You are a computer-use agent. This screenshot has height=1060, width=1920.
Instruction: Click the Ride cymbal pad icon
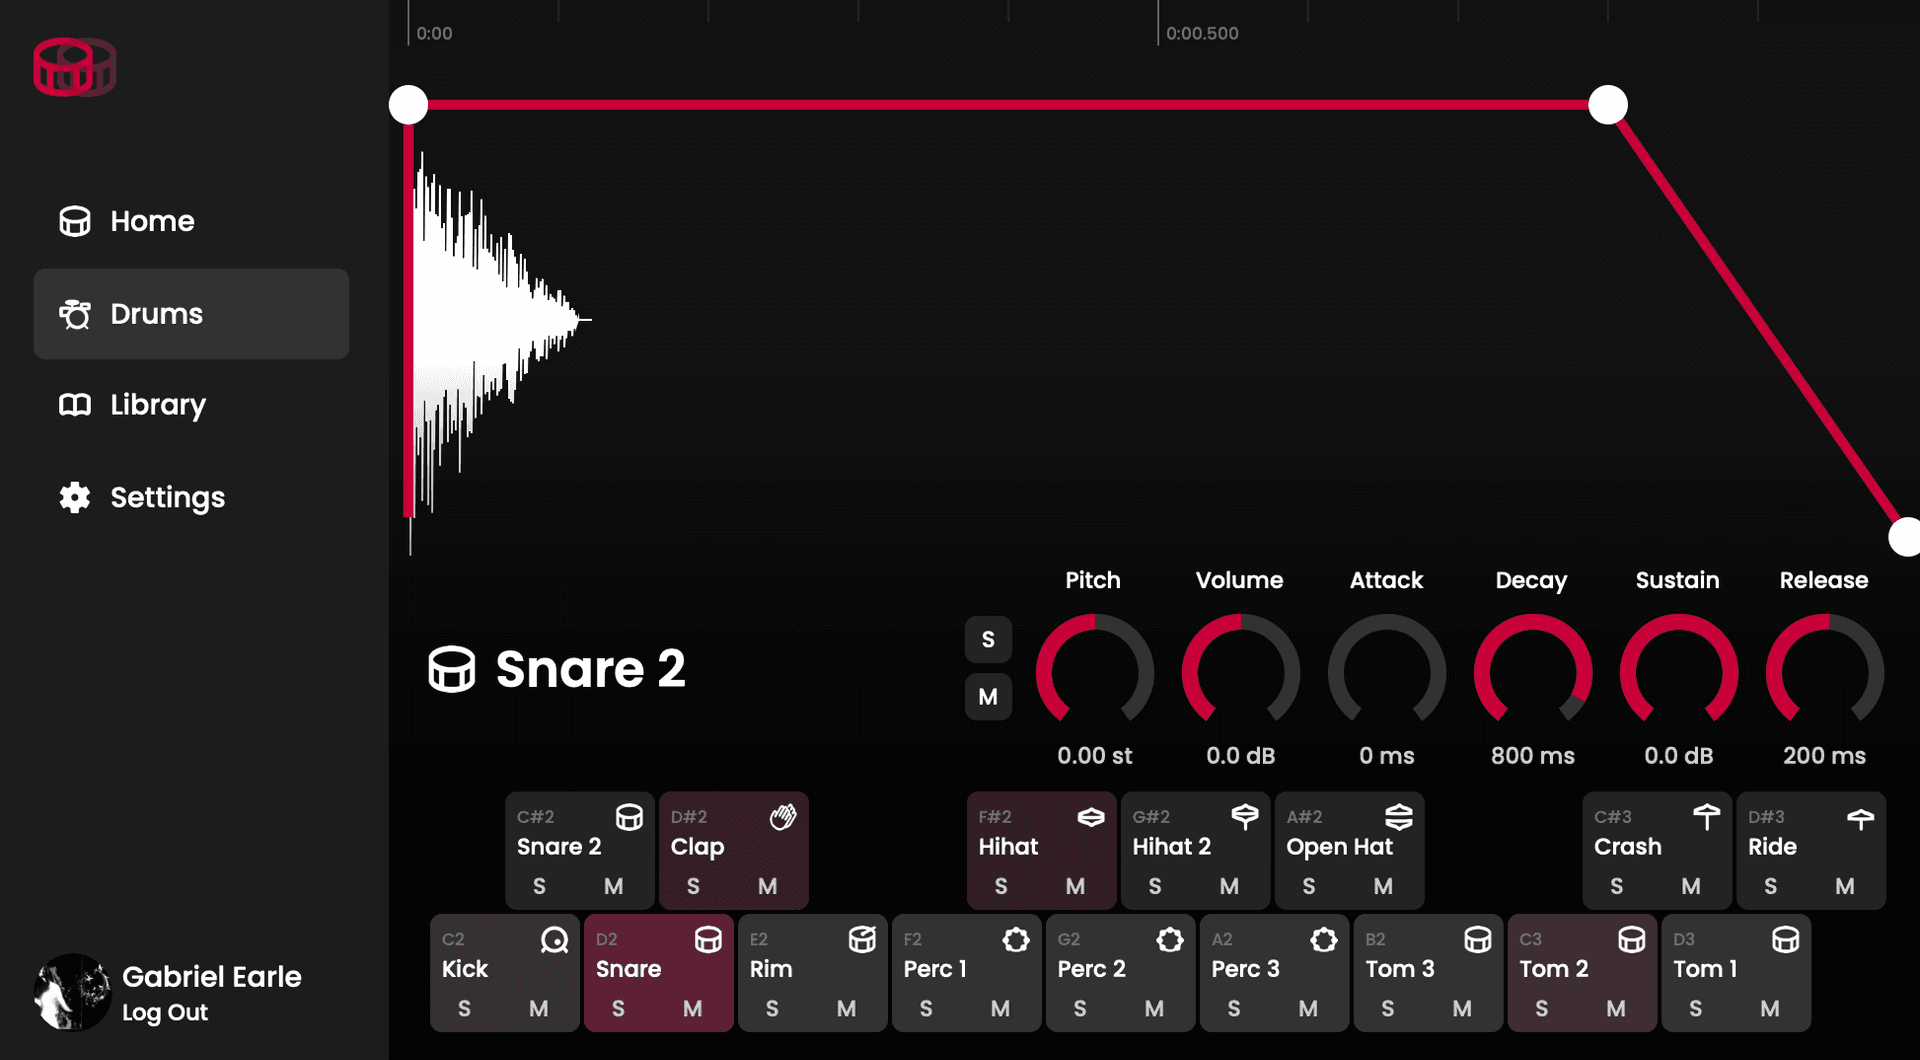[1860, 819]
